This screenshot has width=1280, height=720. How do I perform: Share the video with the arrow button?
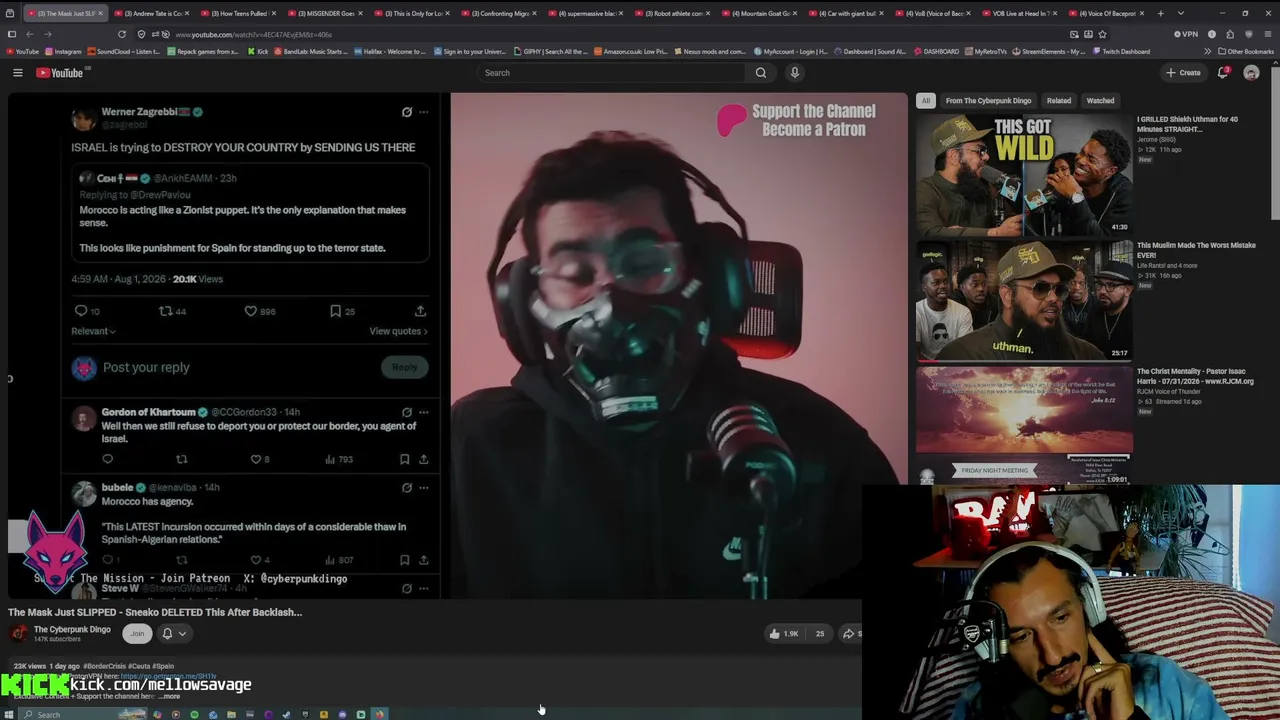point(849,633)
